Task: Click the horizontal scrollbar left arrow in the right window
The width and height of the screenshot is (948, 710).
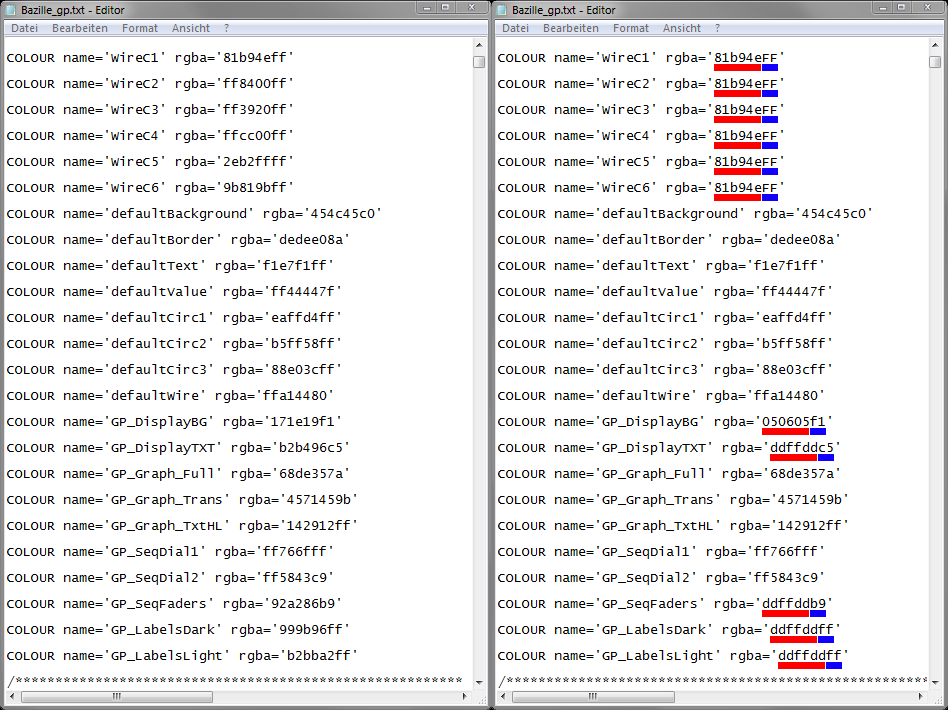Action: pos(502,696)
